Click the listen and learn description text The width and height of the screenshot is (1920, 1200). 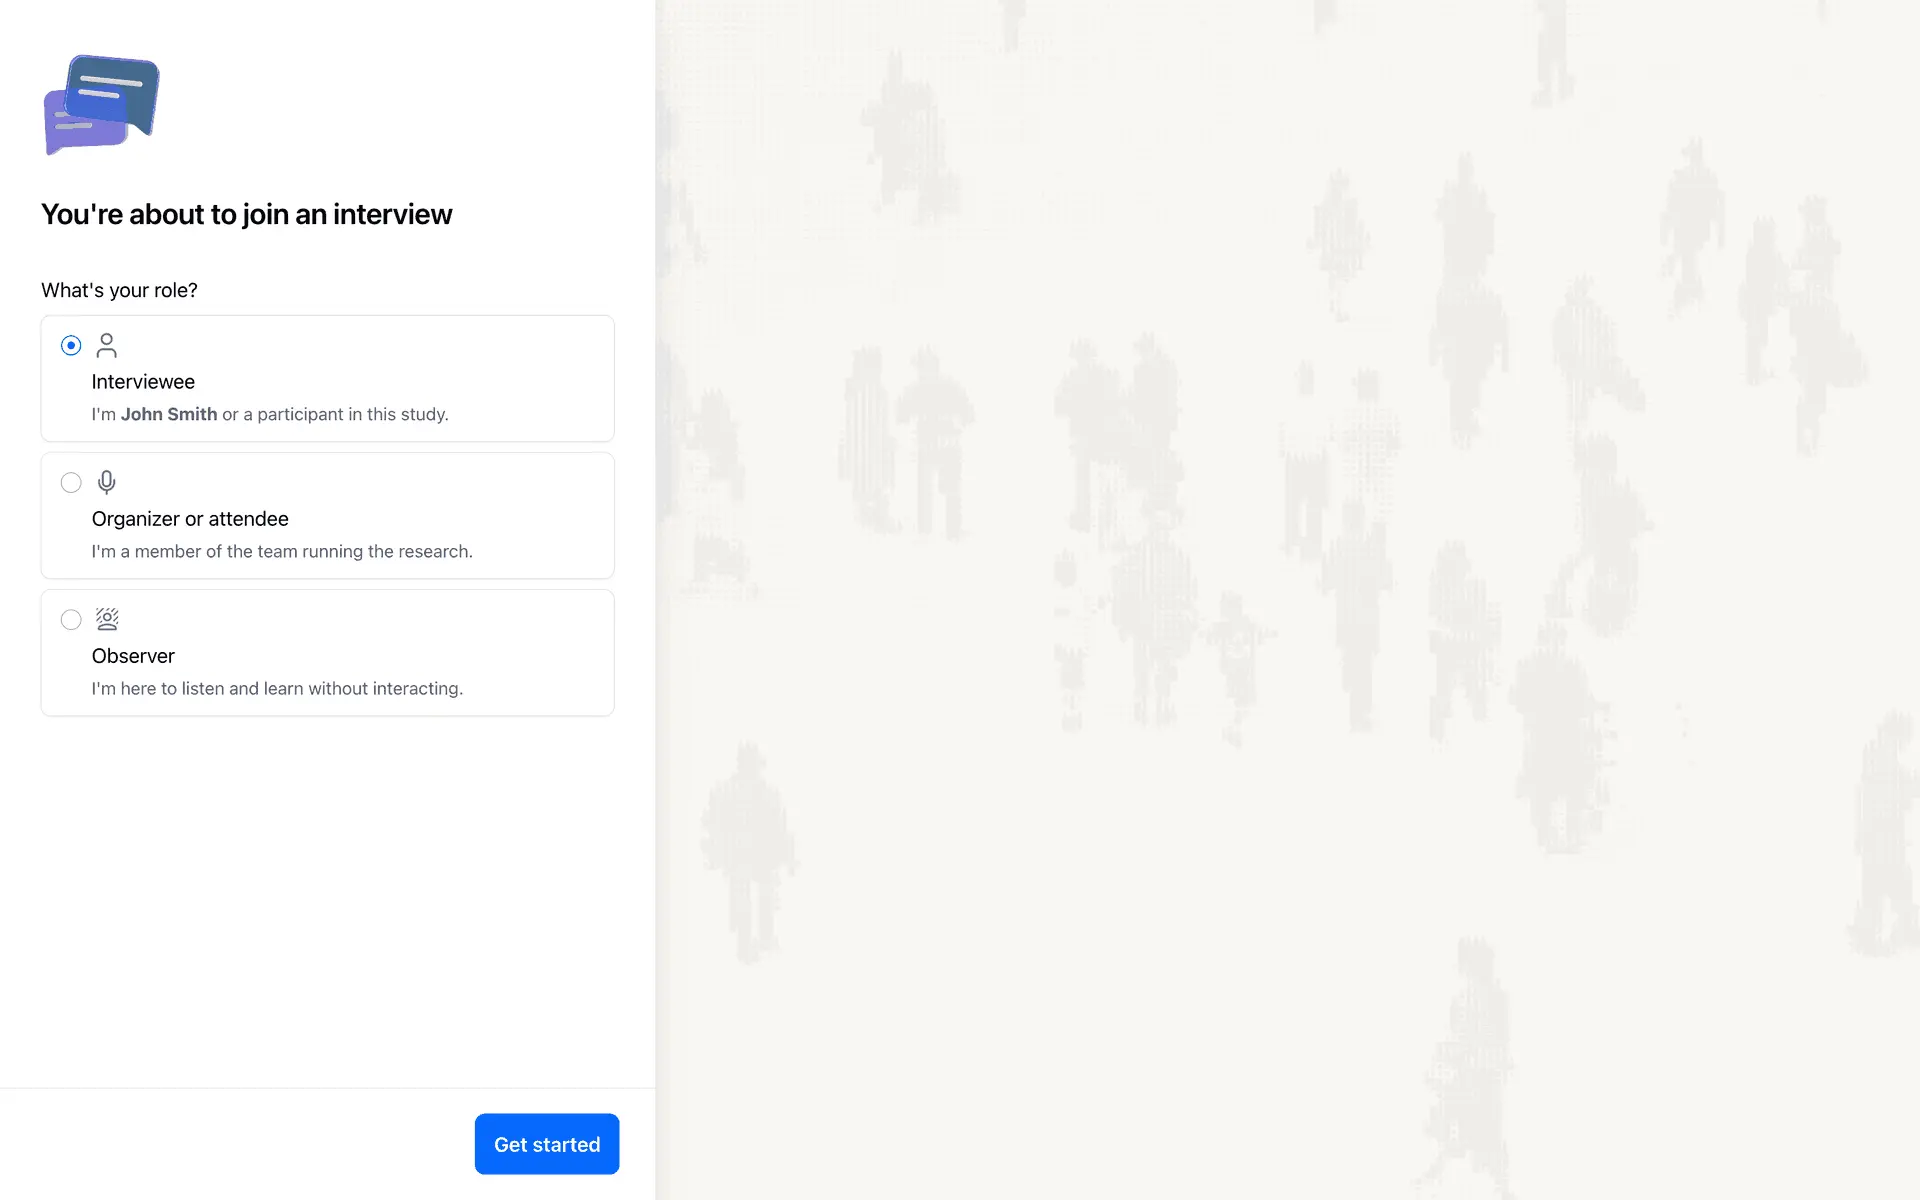pos(277,688)
